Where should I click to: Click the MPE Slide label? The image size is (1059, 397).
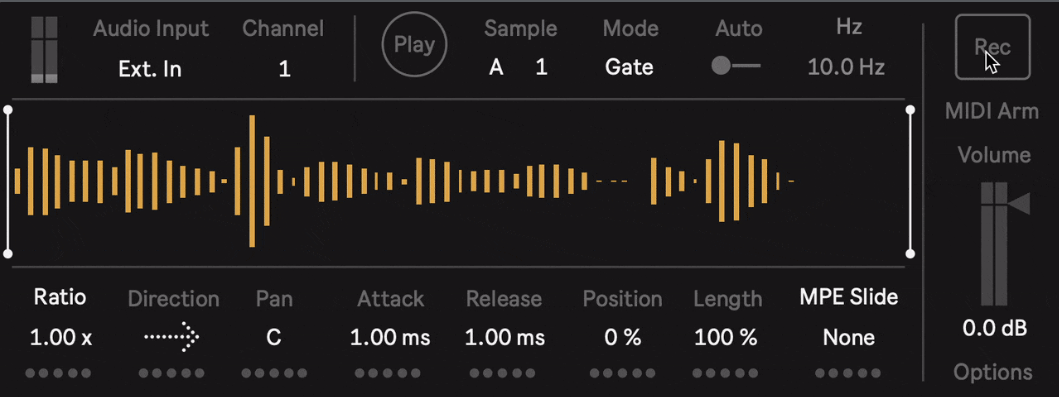(849, 296)
